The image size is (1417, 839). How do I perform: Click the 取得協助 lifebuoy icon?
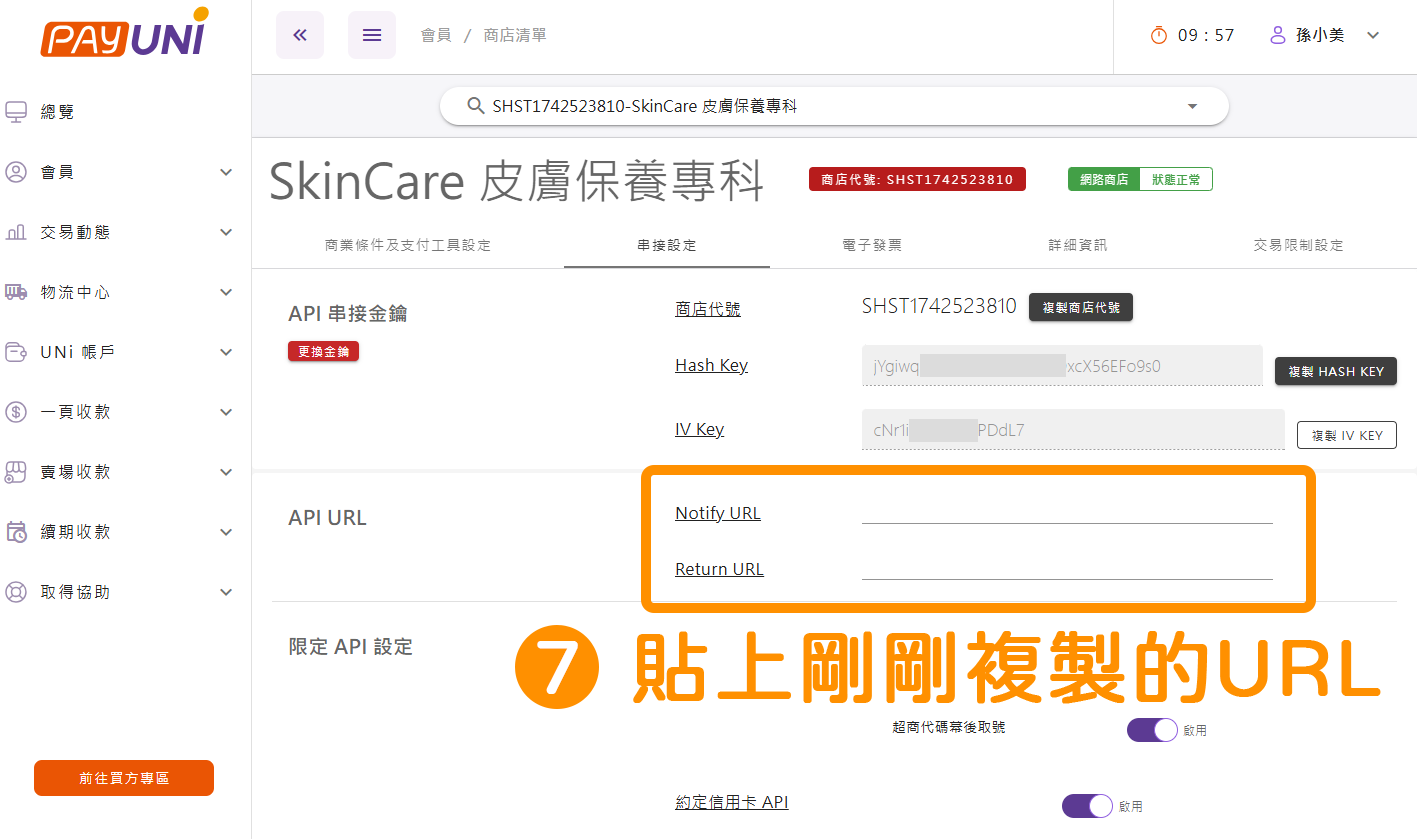pos(16,592)
